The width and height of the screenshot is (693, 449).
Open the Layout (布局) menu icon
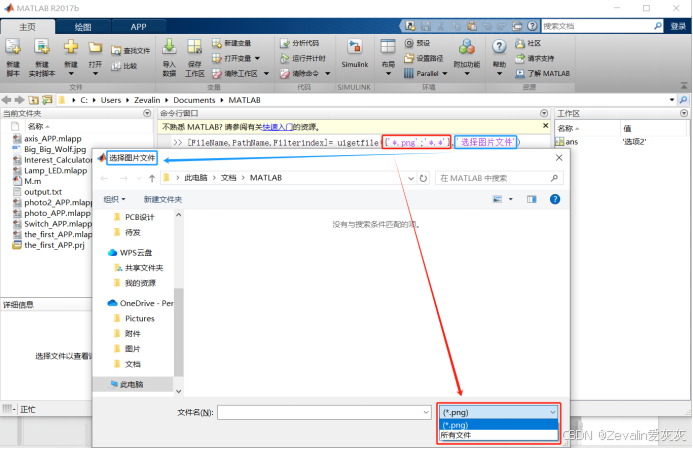click(388, 47)
